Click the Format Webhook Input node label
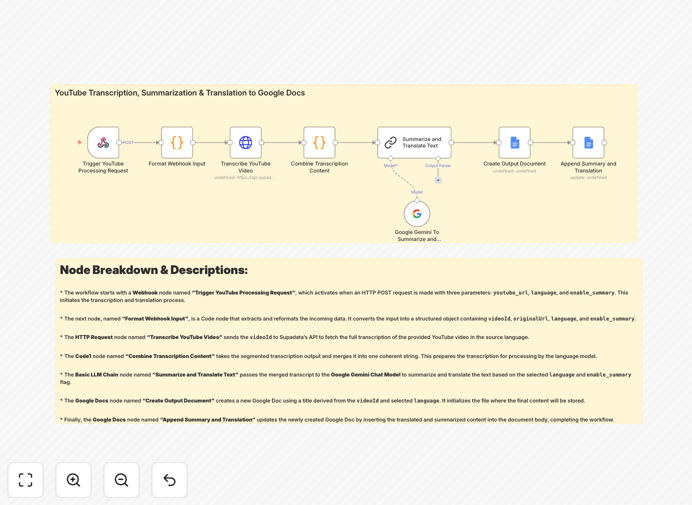Viewport: 692px width, 505px height. (x=177, y=164)
